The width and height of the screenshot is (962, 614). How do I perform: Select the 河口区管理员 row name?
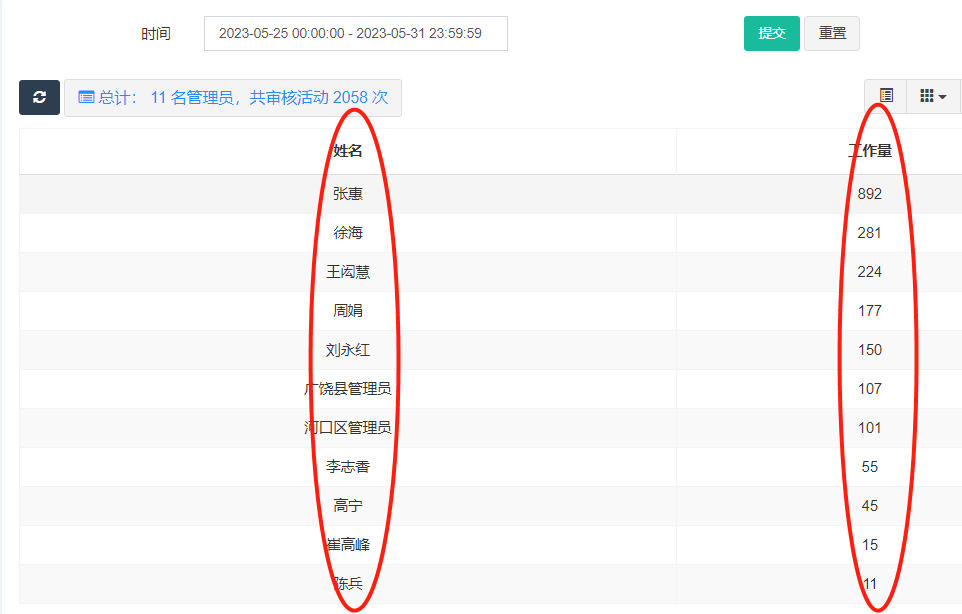348,428
